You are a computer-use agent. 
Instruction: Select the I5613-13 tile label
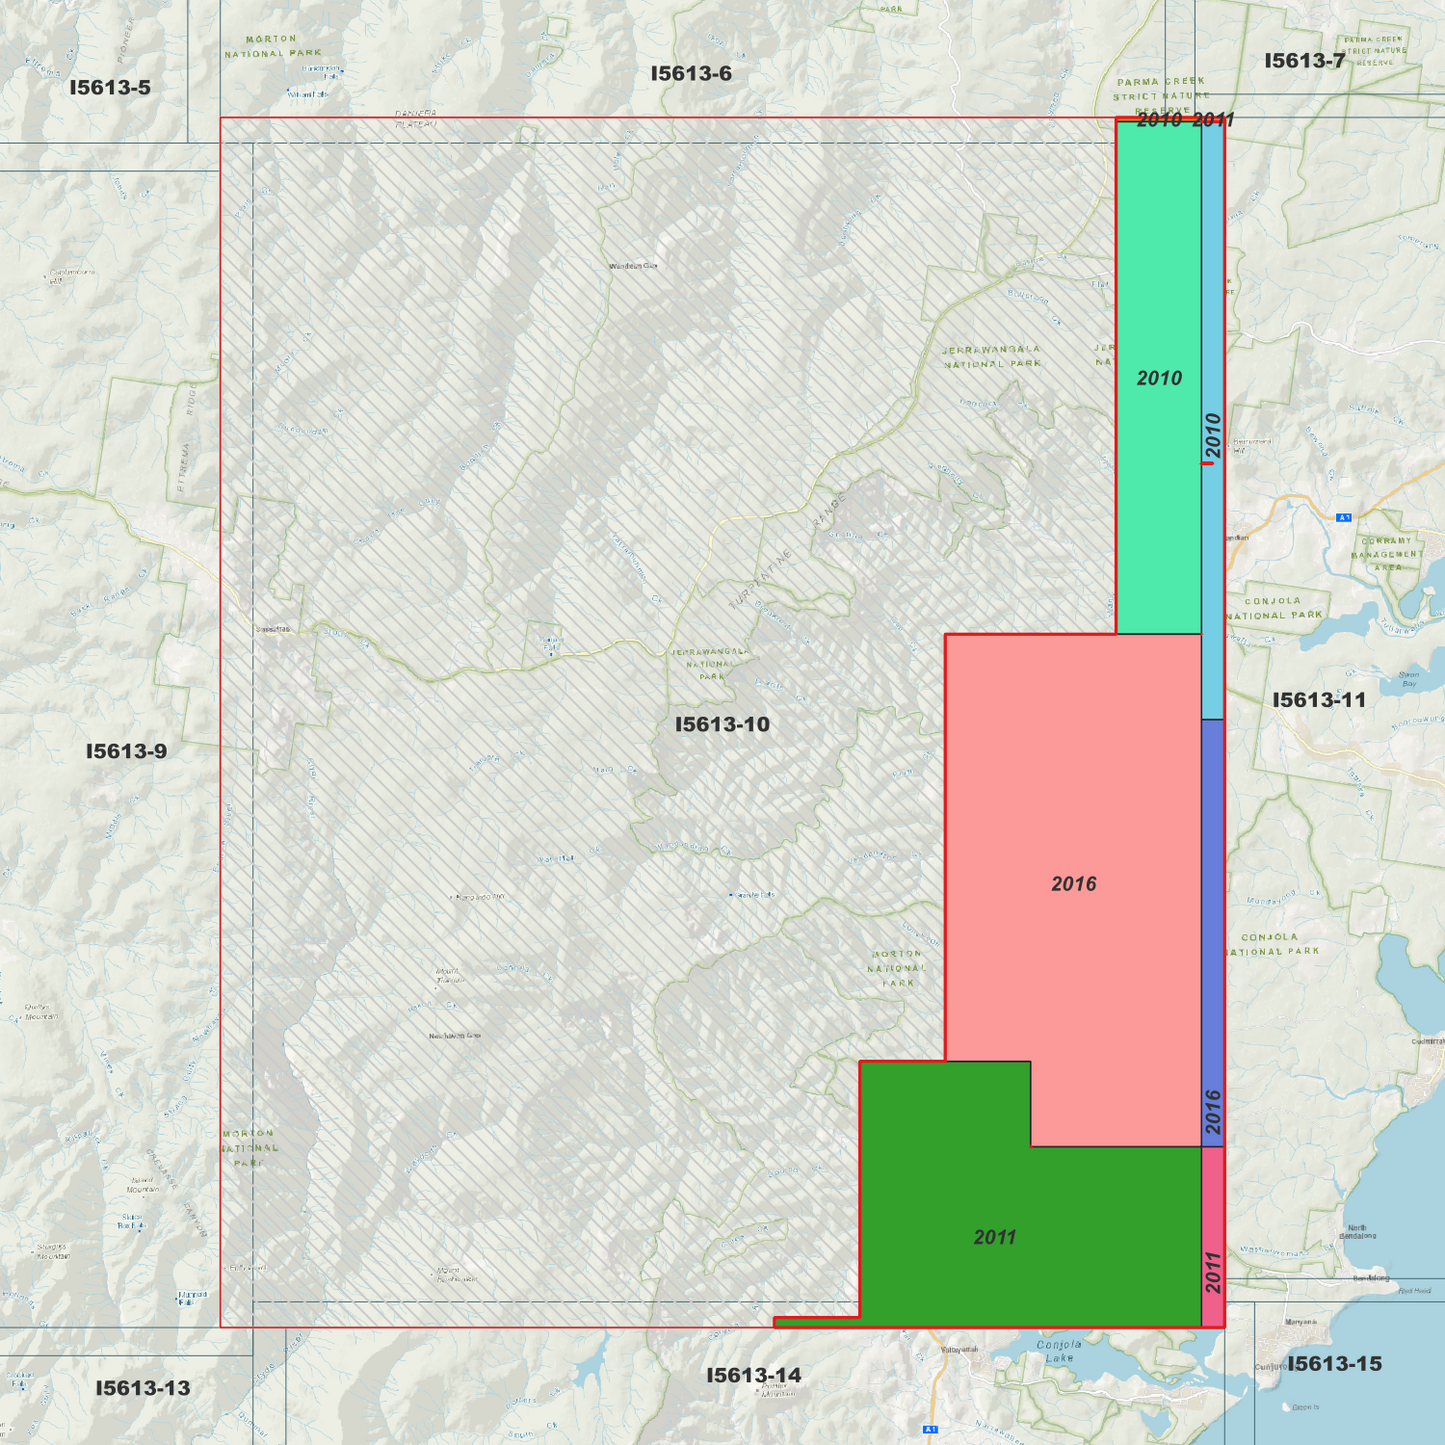point(143,1388)
